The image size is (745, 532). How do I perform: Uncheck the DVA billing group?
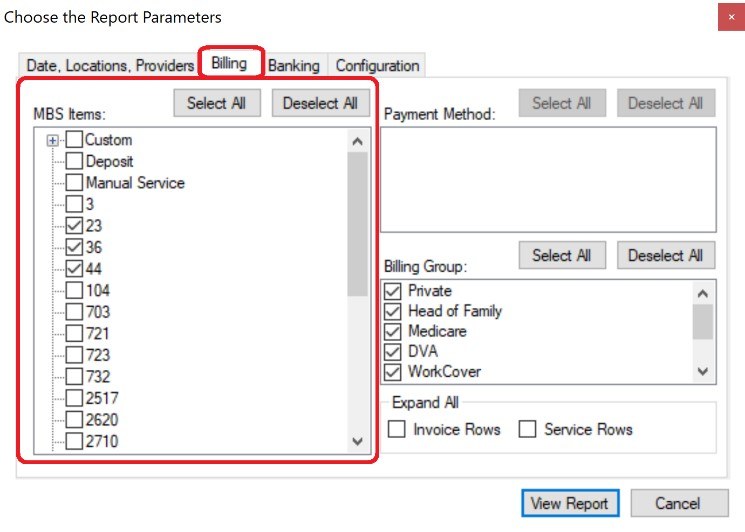pyautogui.click(x=393, y=352)
